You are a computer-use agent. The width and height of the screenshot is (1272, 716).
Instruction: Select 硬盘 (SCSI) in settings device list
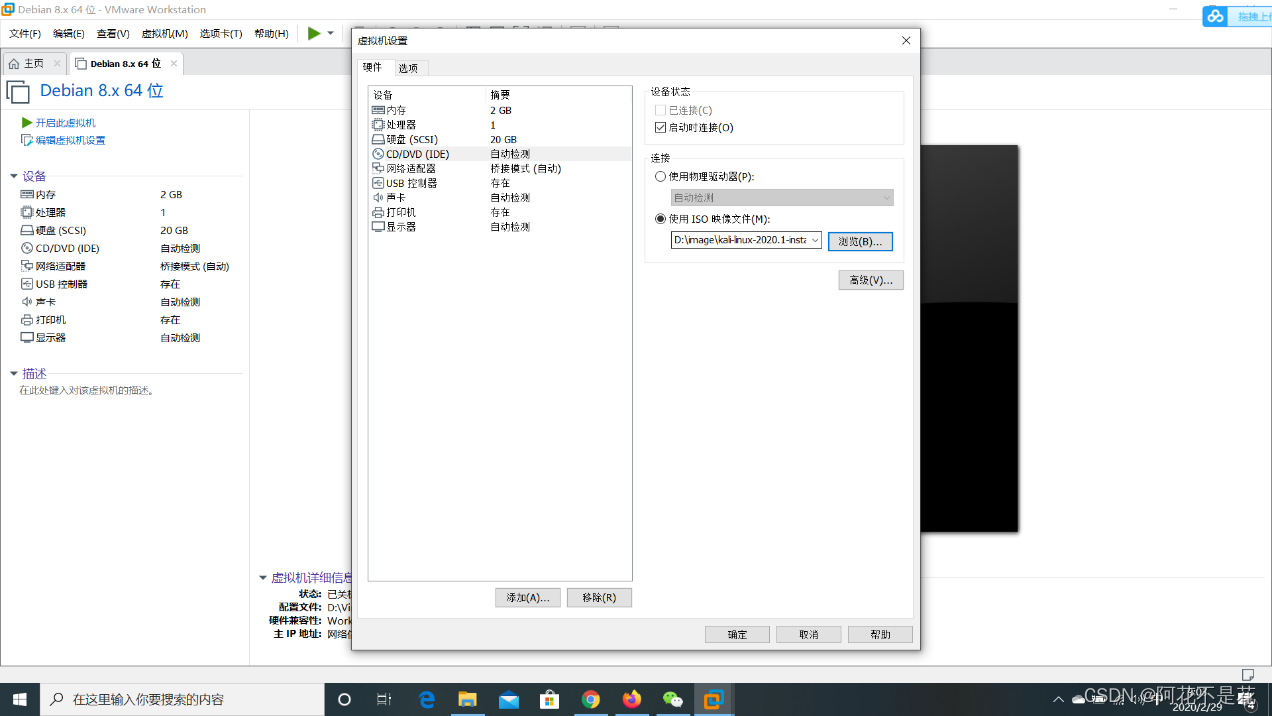[x=500, y=139]
